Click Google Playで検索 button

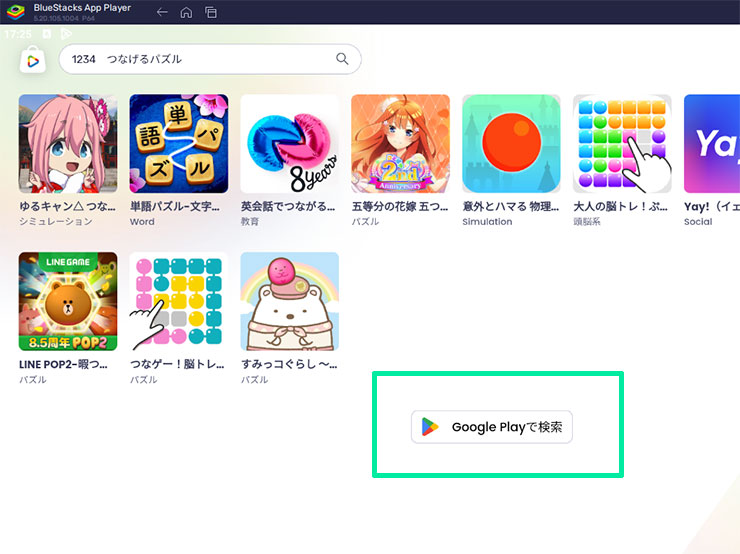(x=492, y=427)
